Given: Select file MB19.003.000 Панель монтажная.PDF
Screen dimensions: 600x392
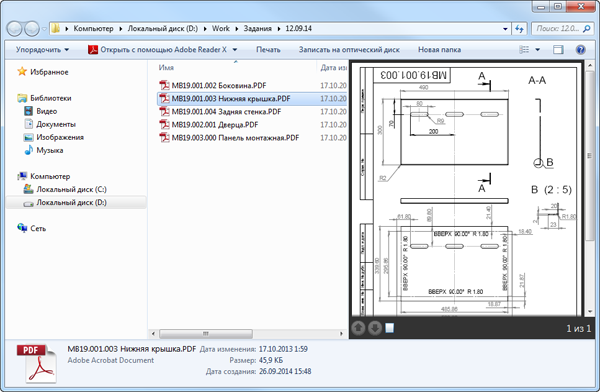Looking at the screenshot, I should [x=235, y=137].
